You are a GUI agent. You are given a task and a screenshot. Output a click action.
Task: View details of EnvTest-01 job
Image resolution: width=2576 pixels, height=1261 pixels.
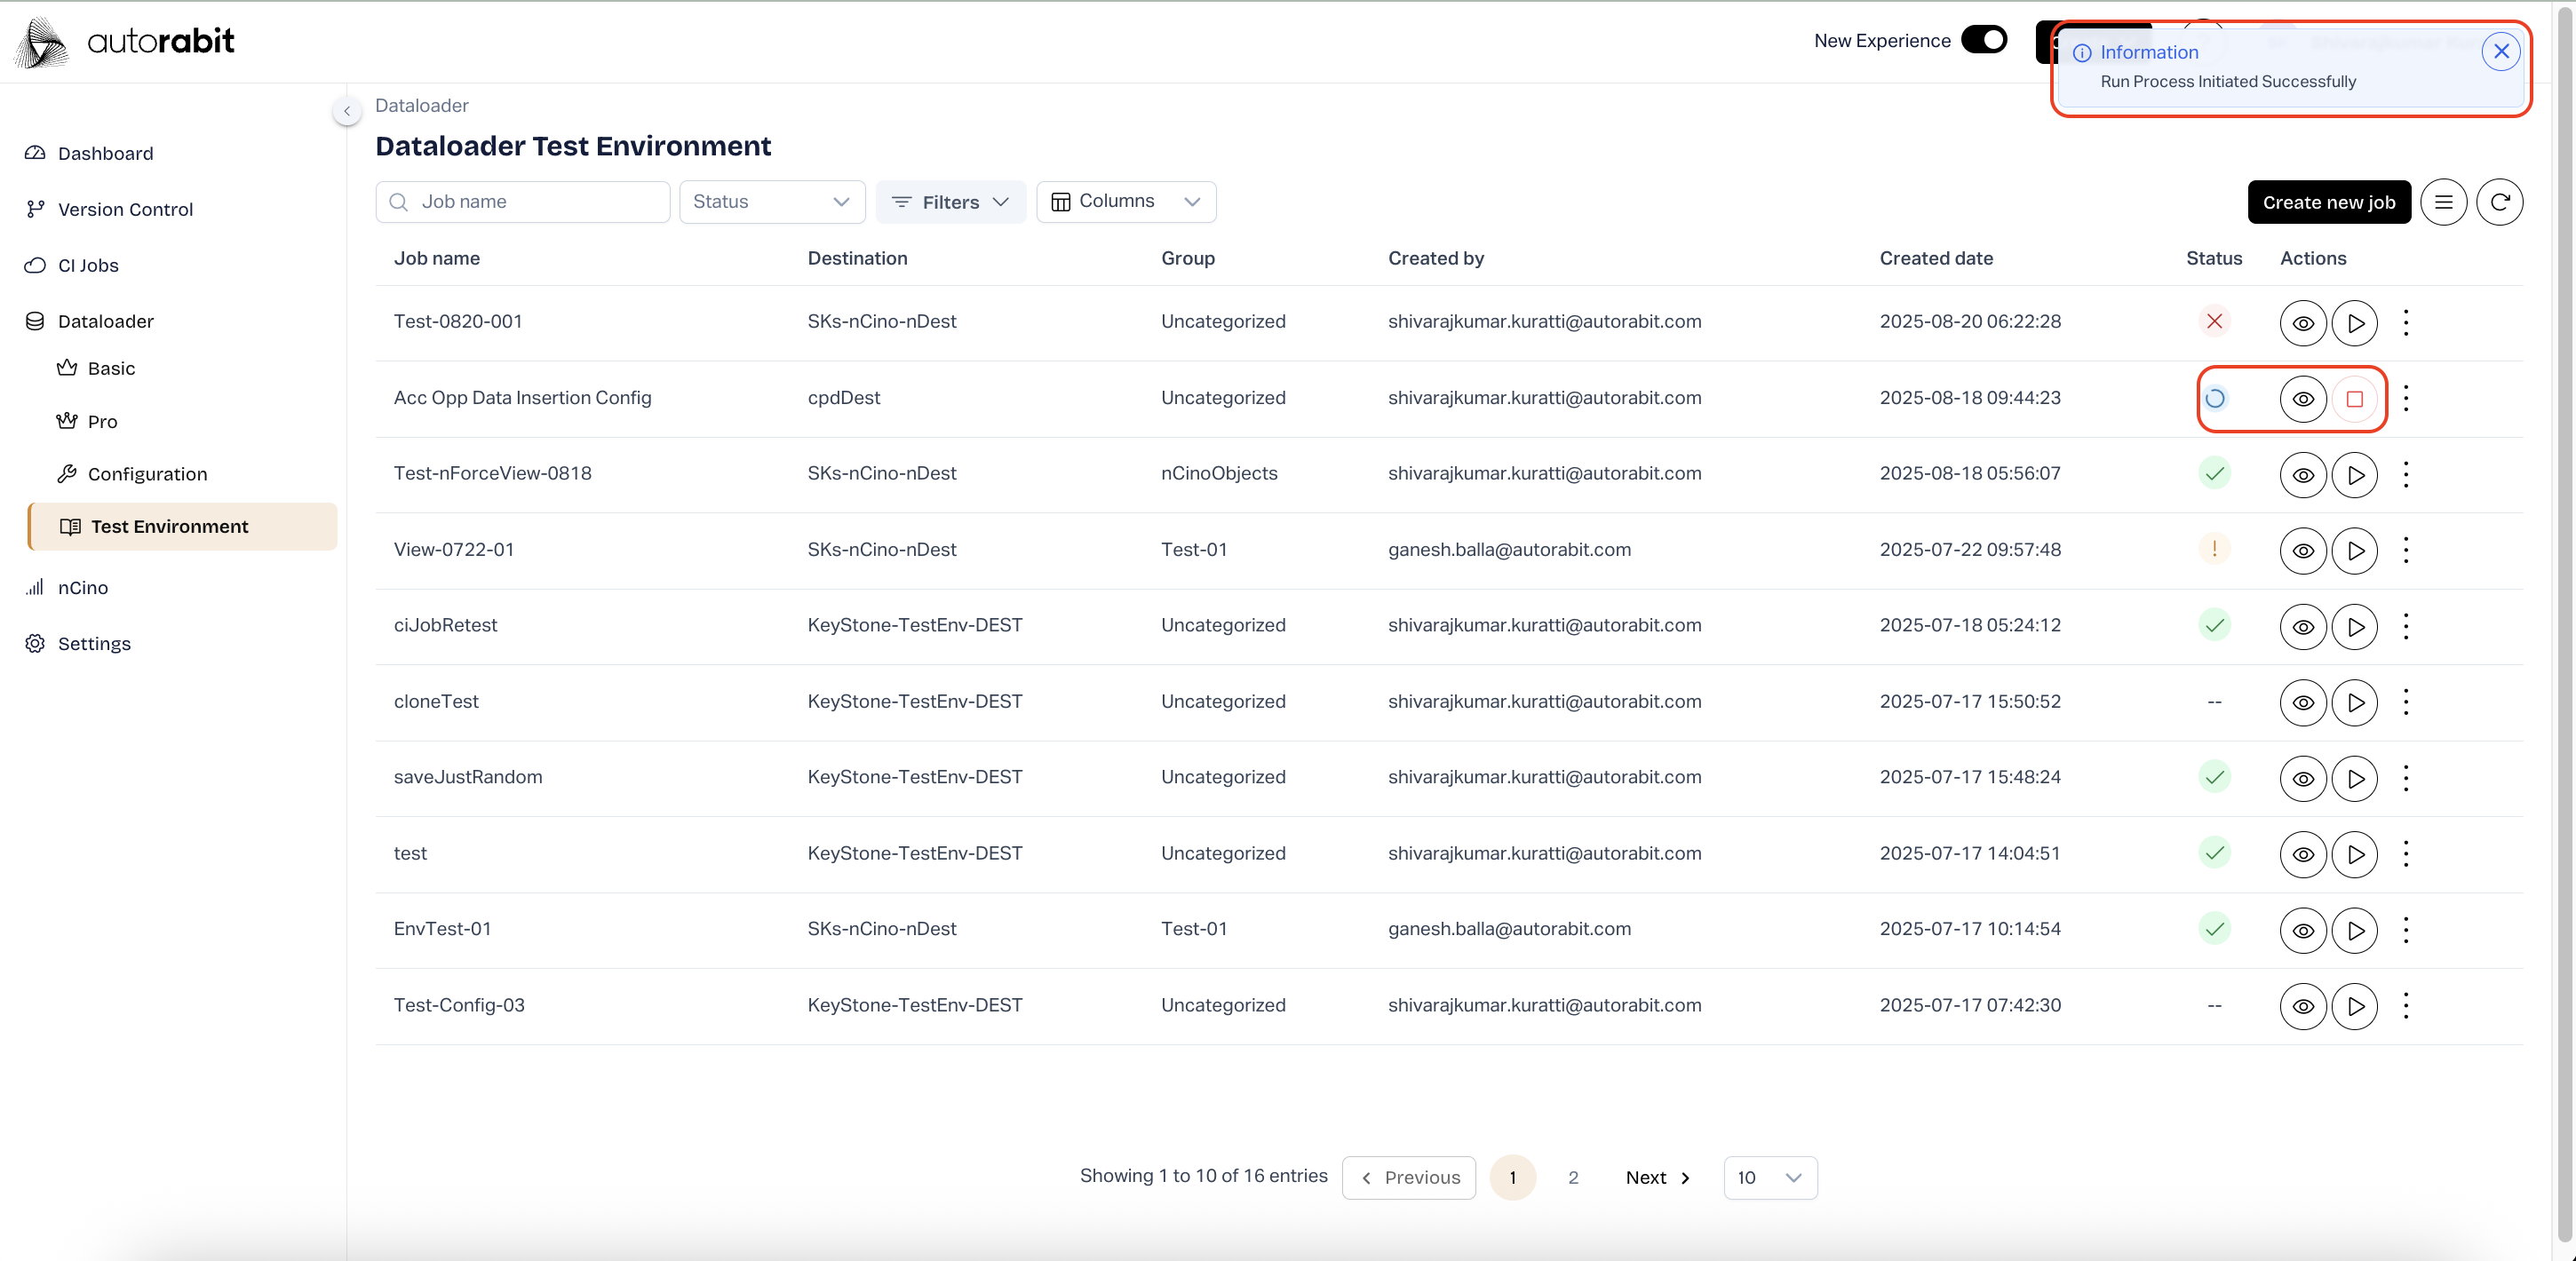coord(2302,930)
